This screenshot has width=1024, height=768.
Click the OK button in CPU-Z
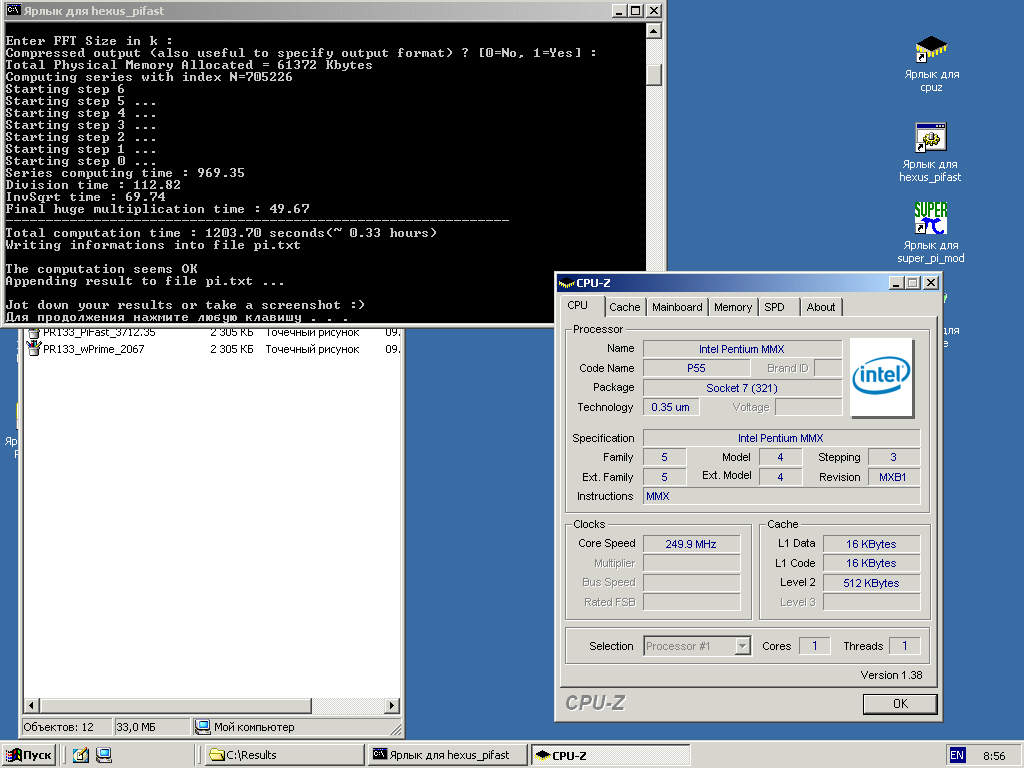[900, 703]
